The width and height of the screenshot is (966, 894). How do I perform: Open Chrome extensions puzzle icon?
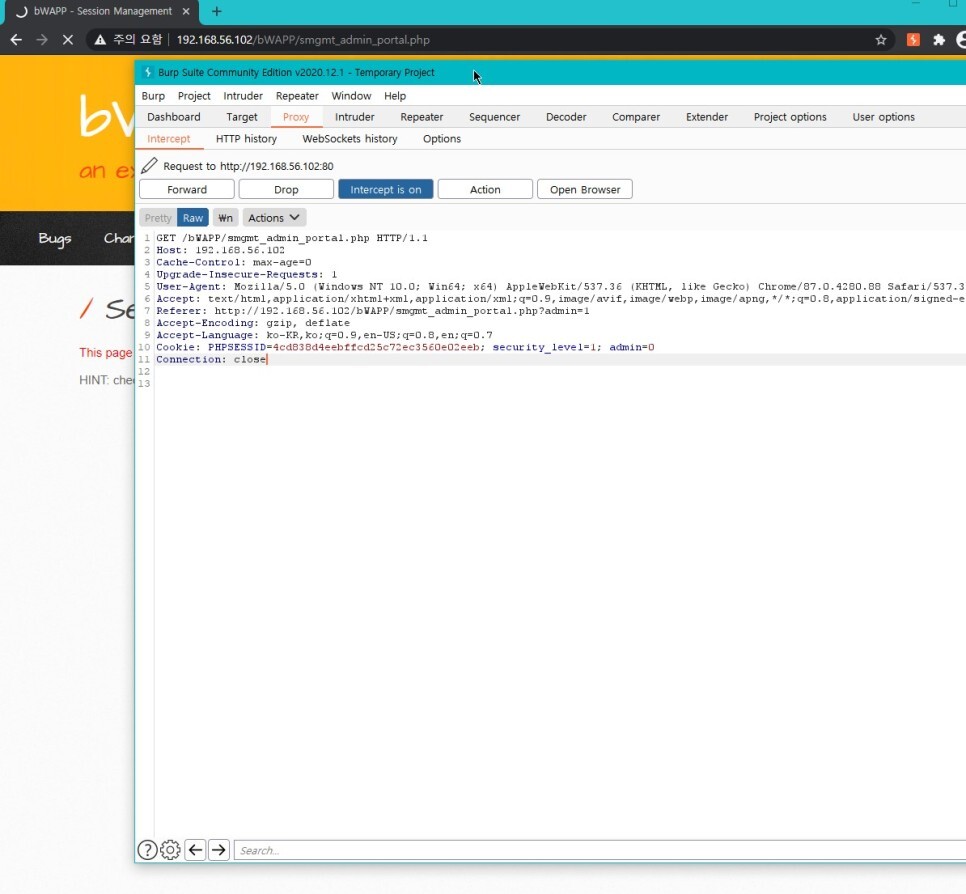(939, 40)
